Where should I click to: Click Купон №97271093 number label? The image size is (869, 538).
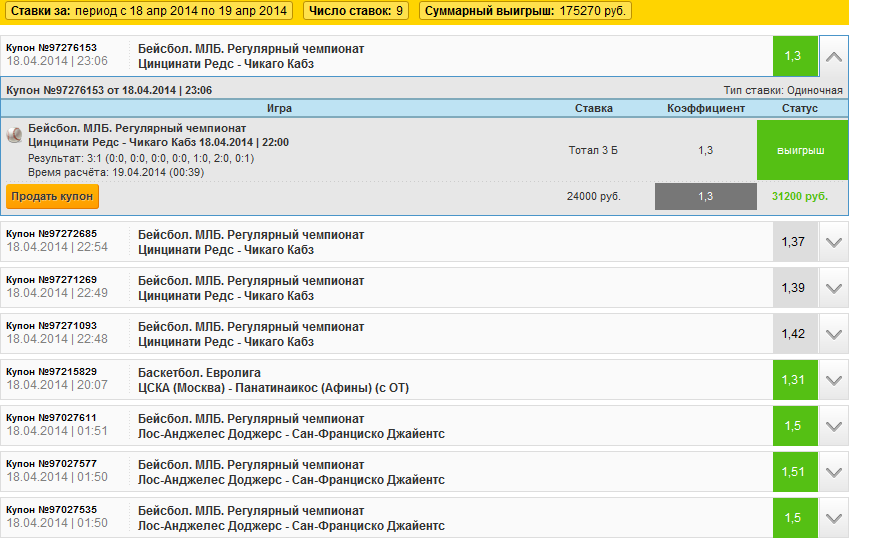[x=52, y=326]
